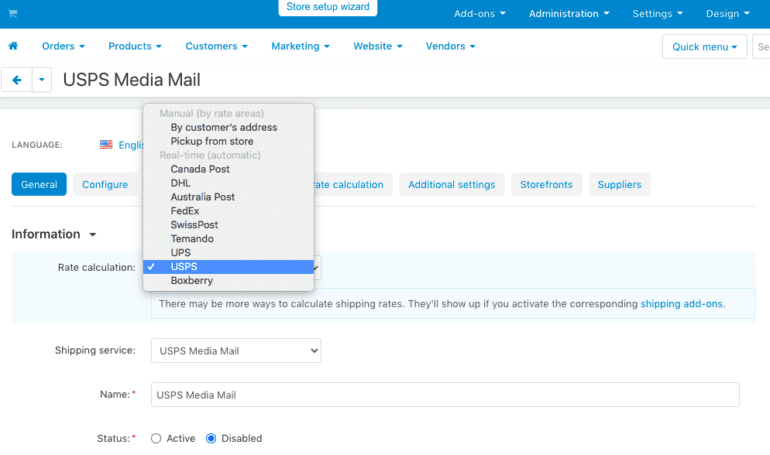Select Boxberry in the list

coord(228,281)
